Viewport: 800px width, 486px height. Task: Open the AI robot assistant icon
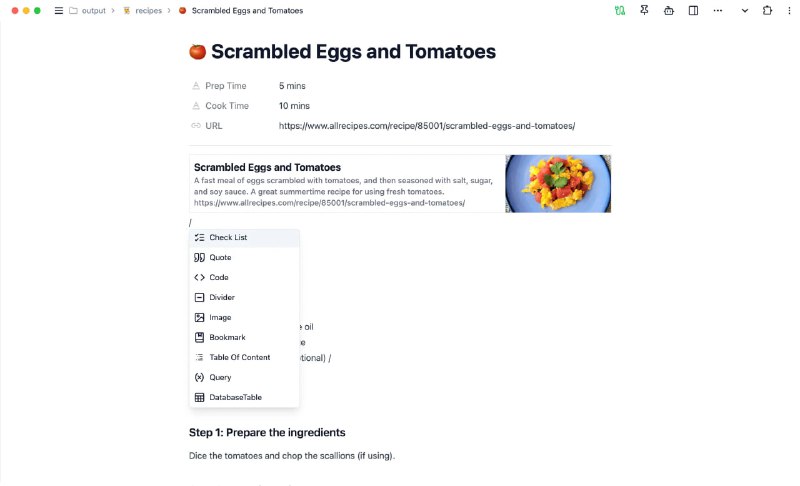coord(669,10)
